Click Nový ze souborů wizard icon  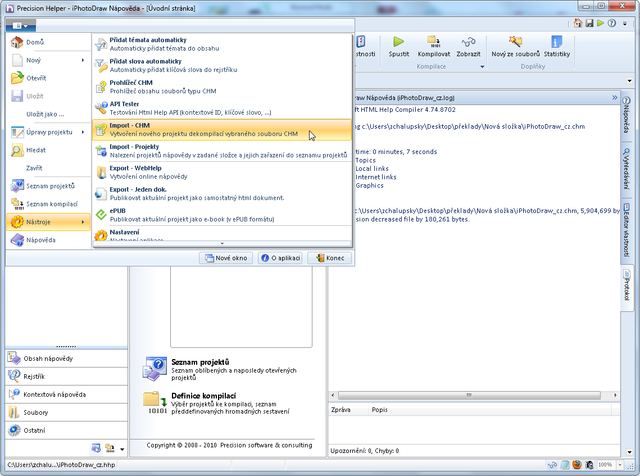point(515,42)
